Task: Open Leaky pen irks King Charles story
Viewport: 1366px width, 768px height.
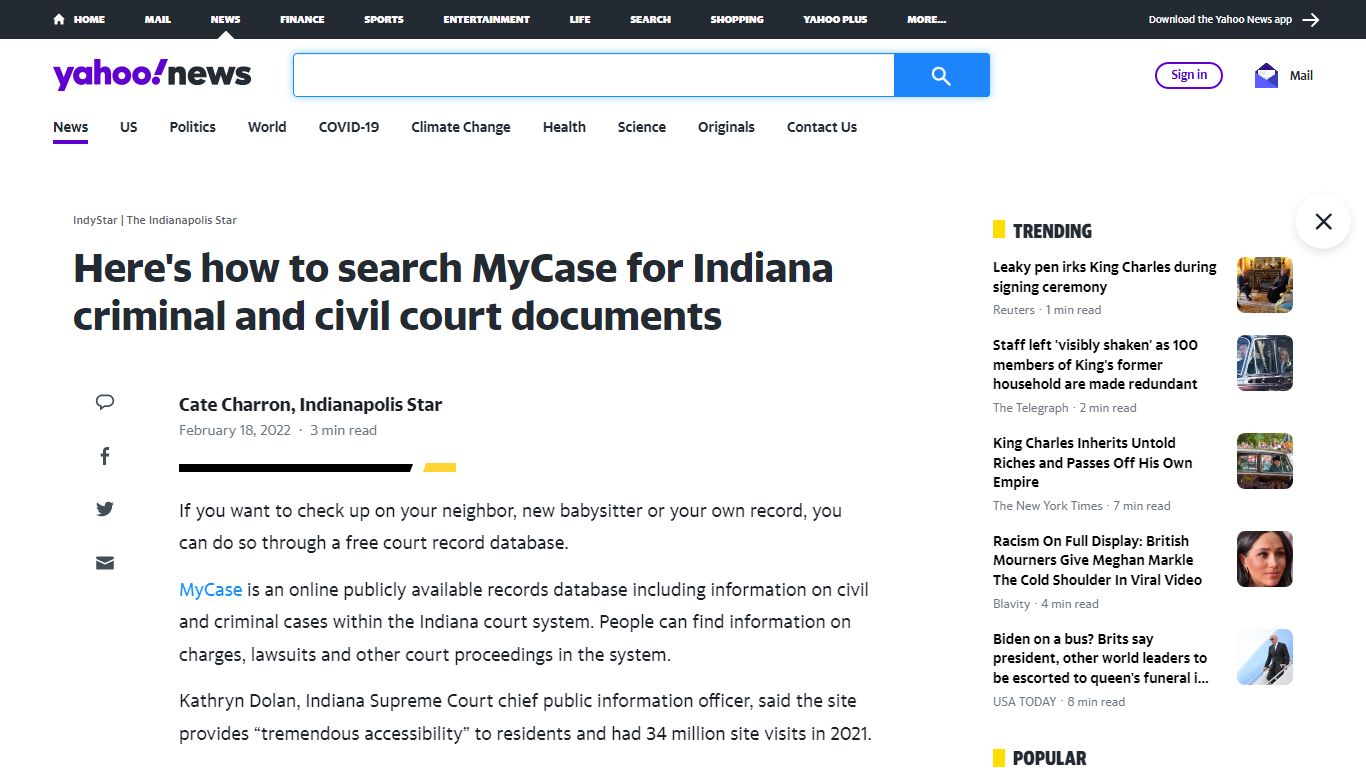Action: 1105,277
